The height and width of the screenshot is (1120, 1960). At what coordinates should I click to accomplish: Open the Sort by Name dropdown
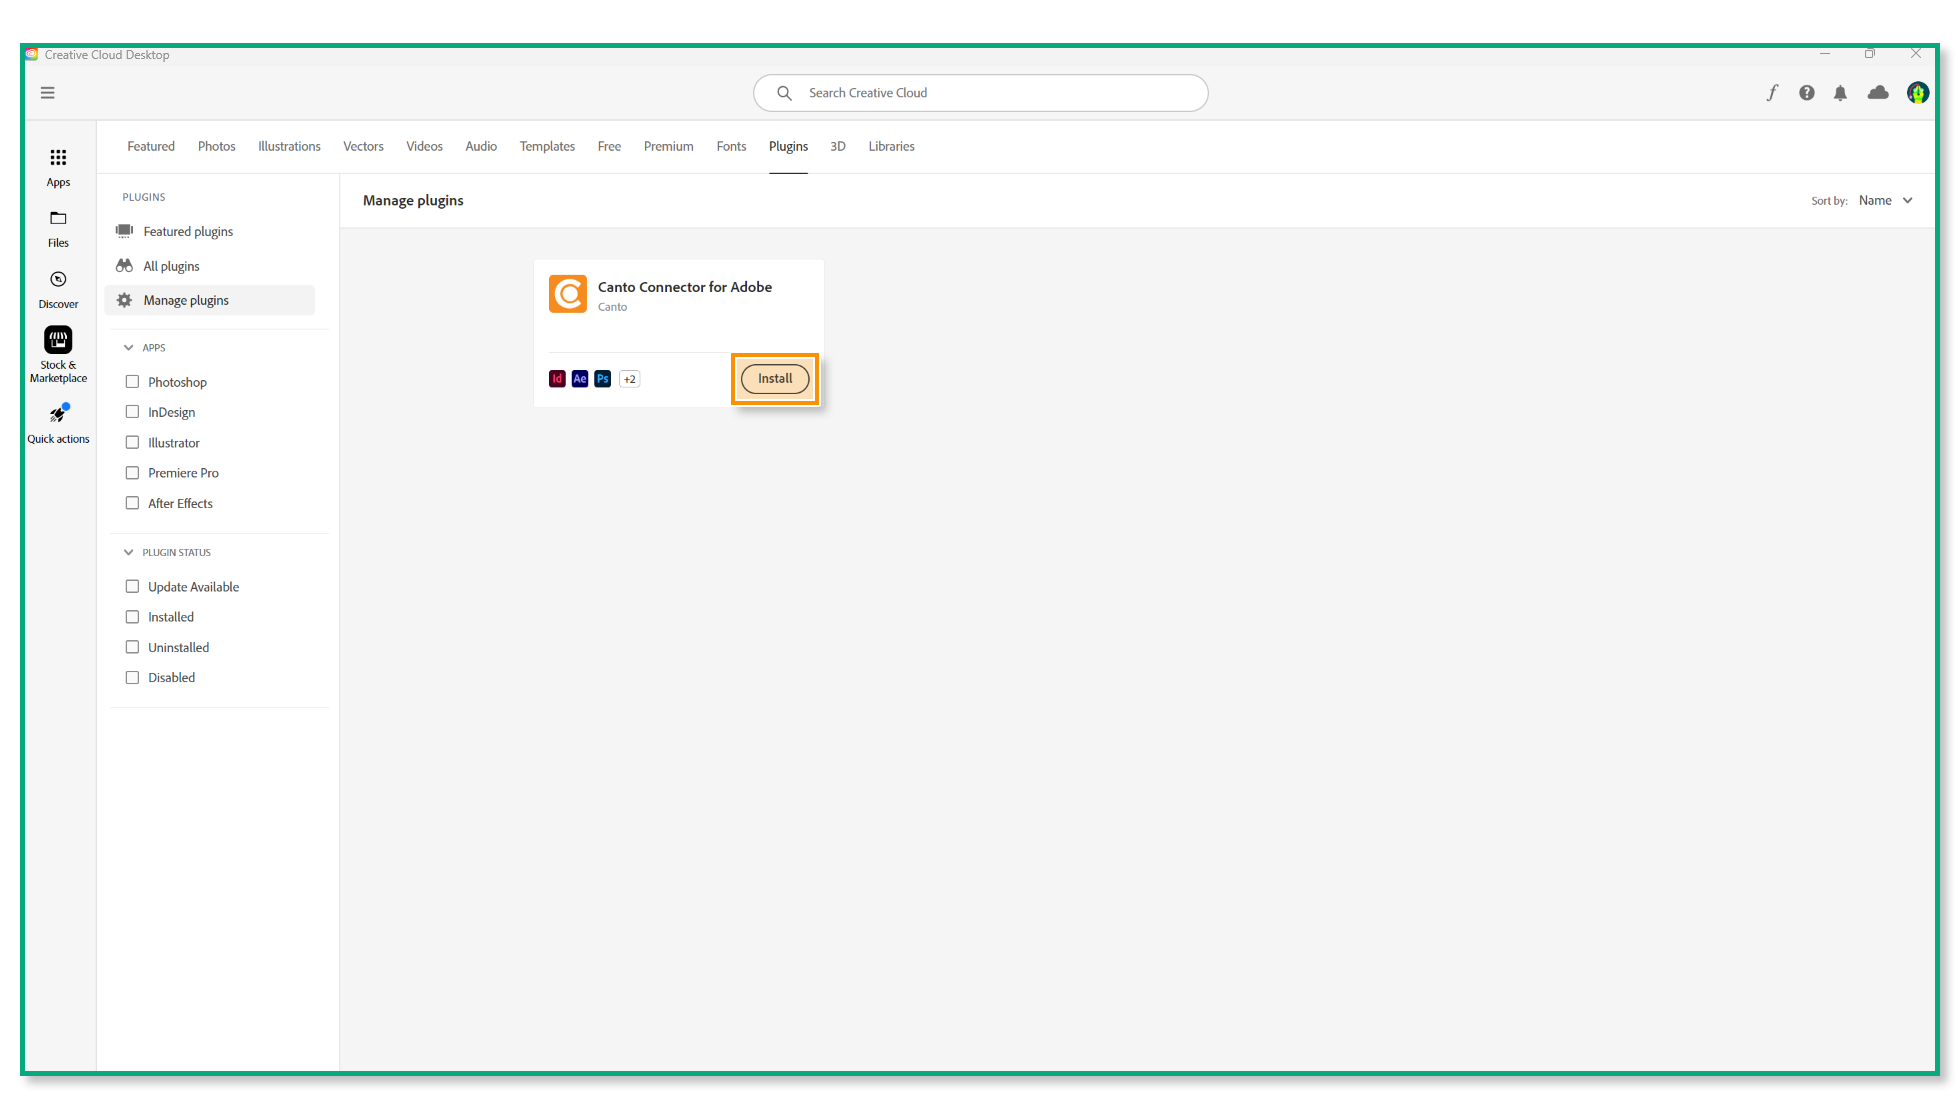click(1885, 201)
